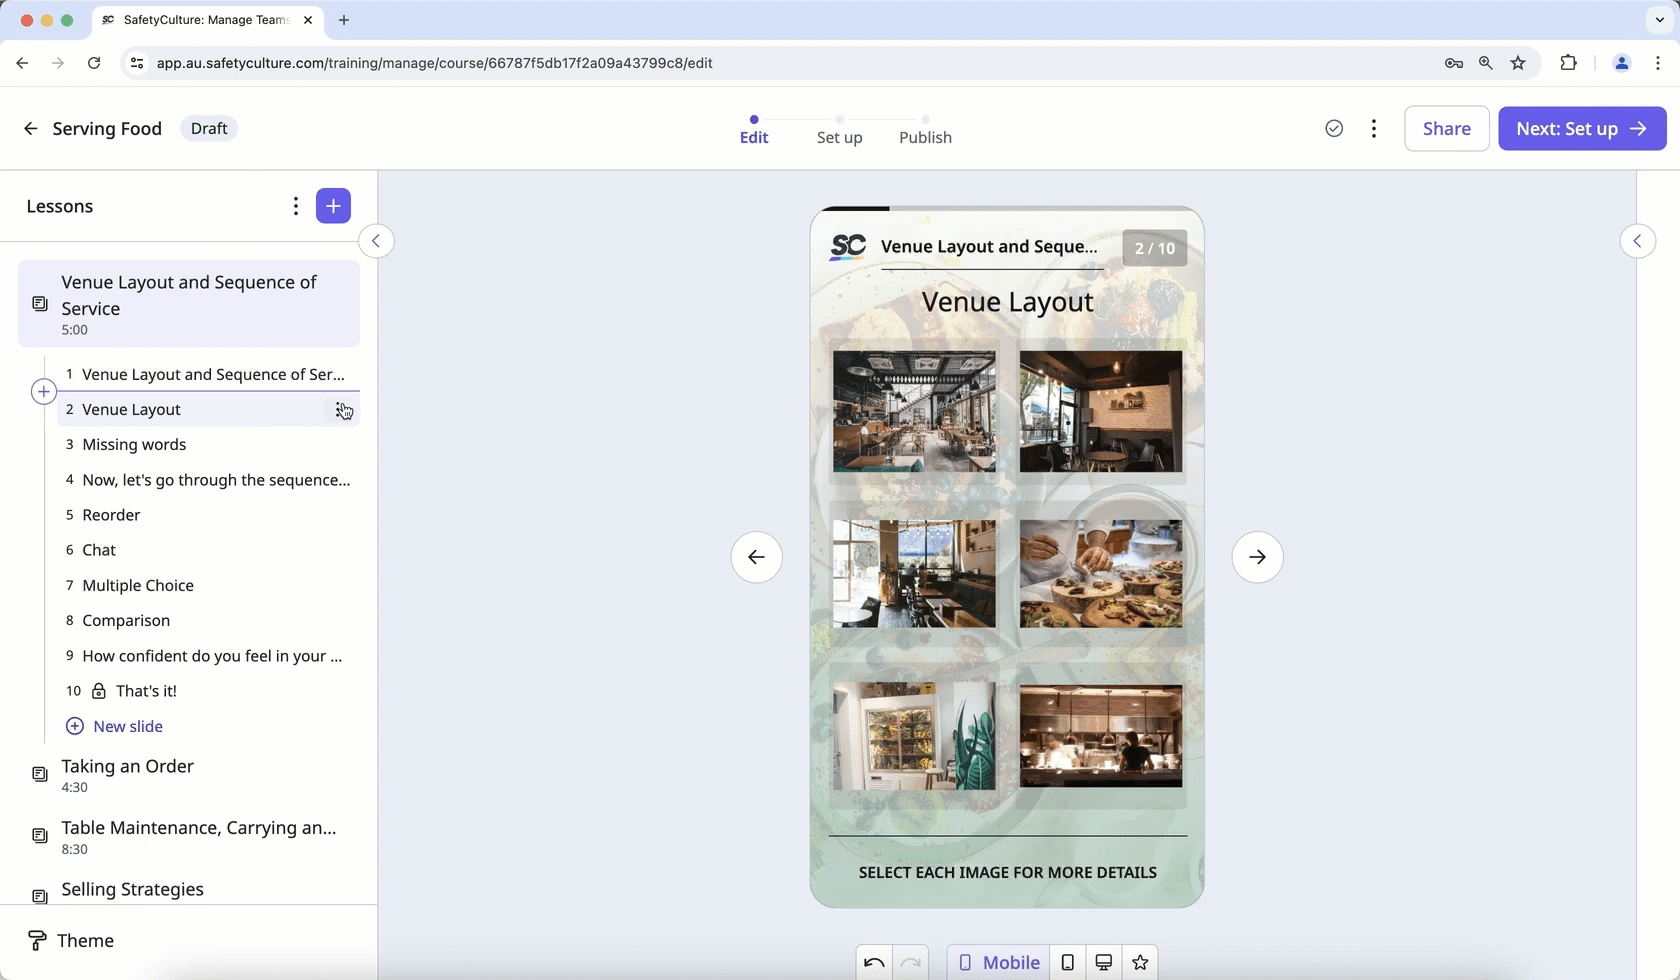This screenshot has height=980, width=1680.
Task: Click the Share button
Action: point(1446,128)
